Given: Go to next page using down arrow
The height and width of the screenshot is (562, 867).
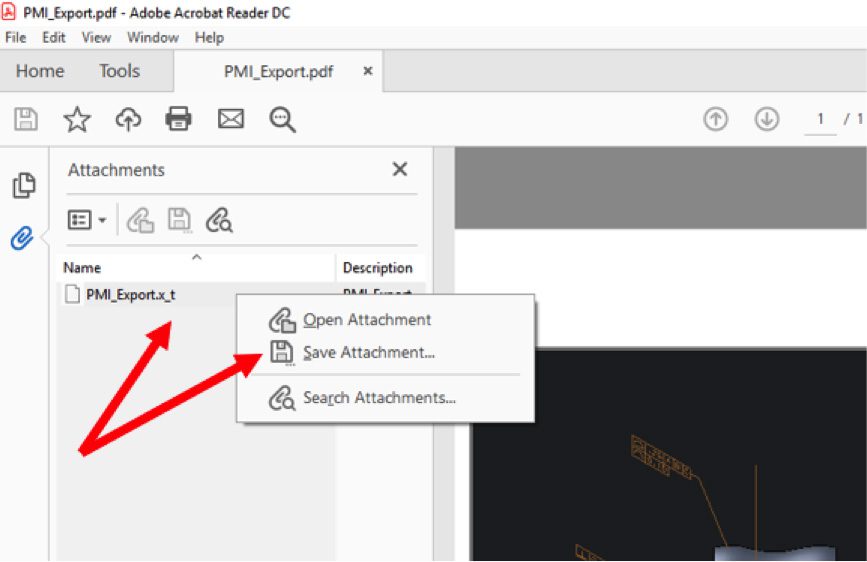Looking at the screenshot, I should point(767,119).
